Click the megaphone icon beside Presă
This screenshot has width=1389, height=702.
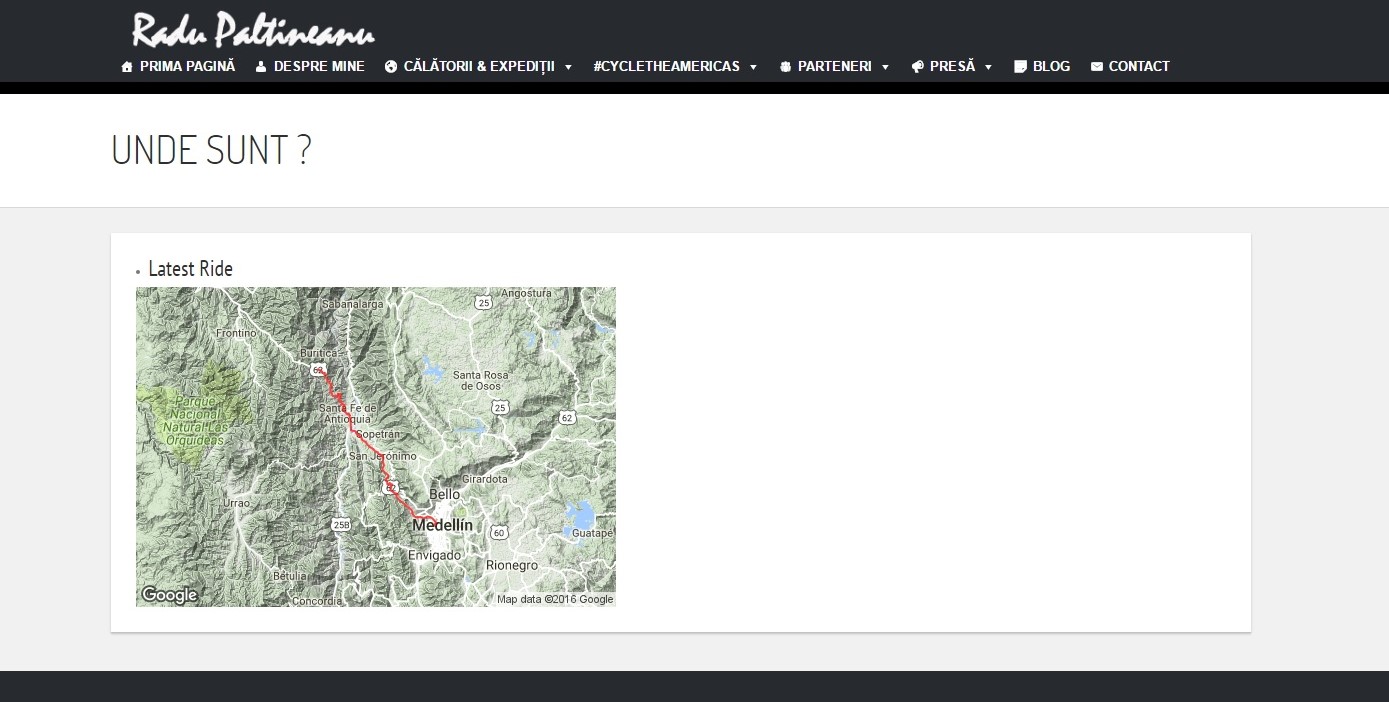917,67
